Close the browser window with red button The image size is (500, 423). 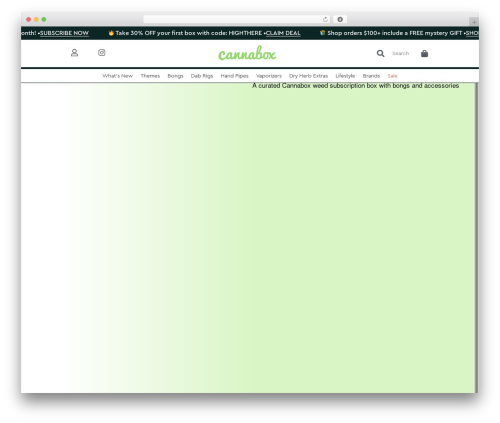[x=29, y=19]
